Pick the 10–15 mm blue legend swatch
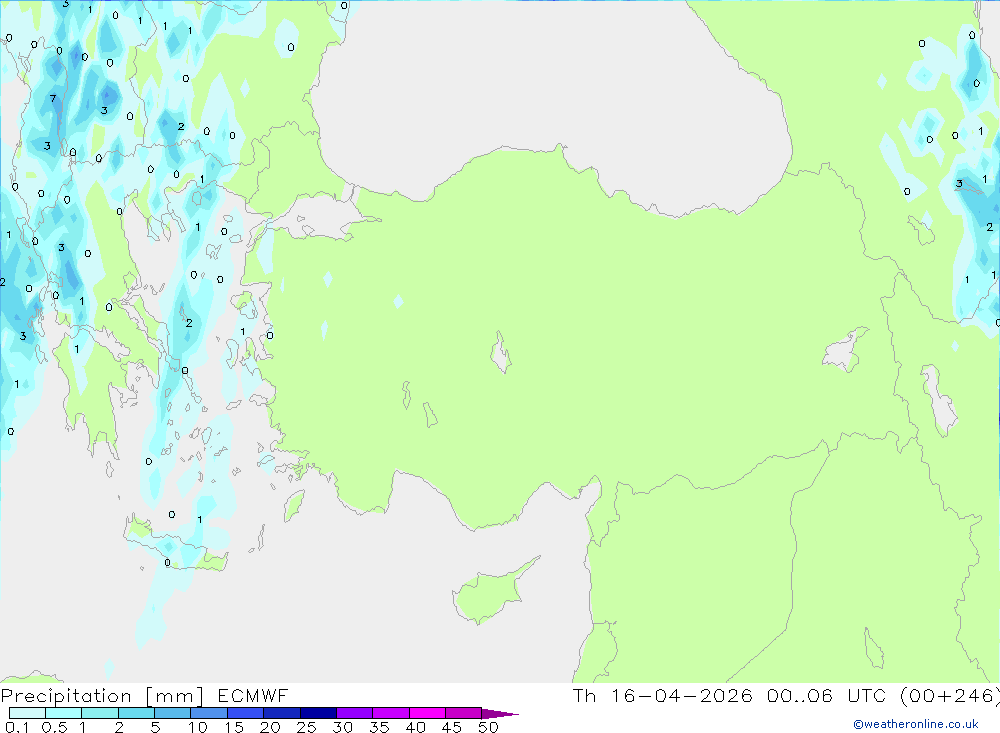Viewport: 1000px width, 733px height. tap(209, 713)
